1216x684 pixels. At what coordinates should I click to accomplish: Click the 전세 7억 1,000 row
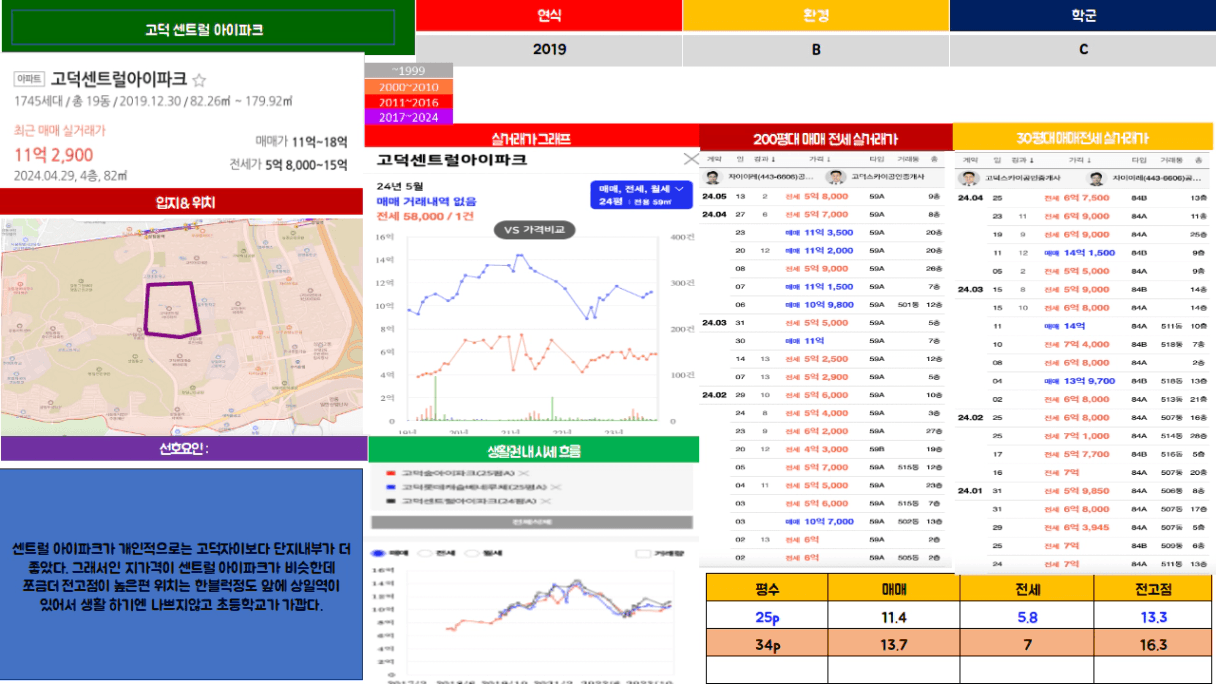[1084, 435]
